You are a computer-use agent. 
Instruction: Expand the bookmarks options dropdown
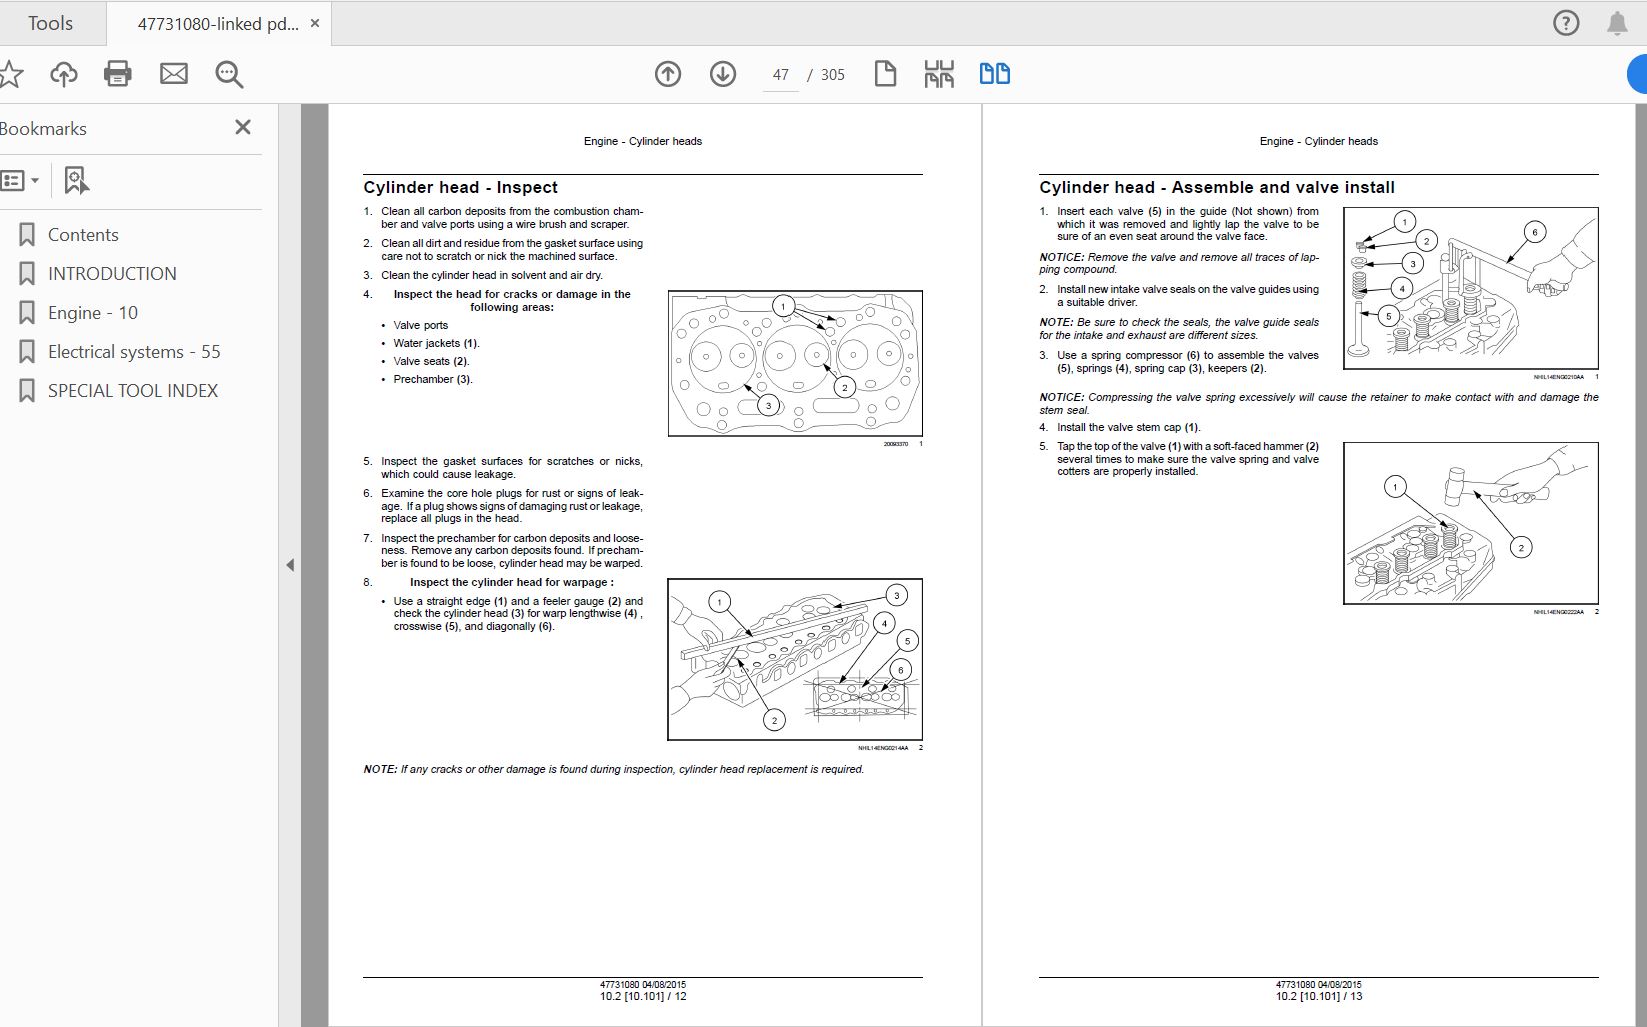click(x=20, y=180)
